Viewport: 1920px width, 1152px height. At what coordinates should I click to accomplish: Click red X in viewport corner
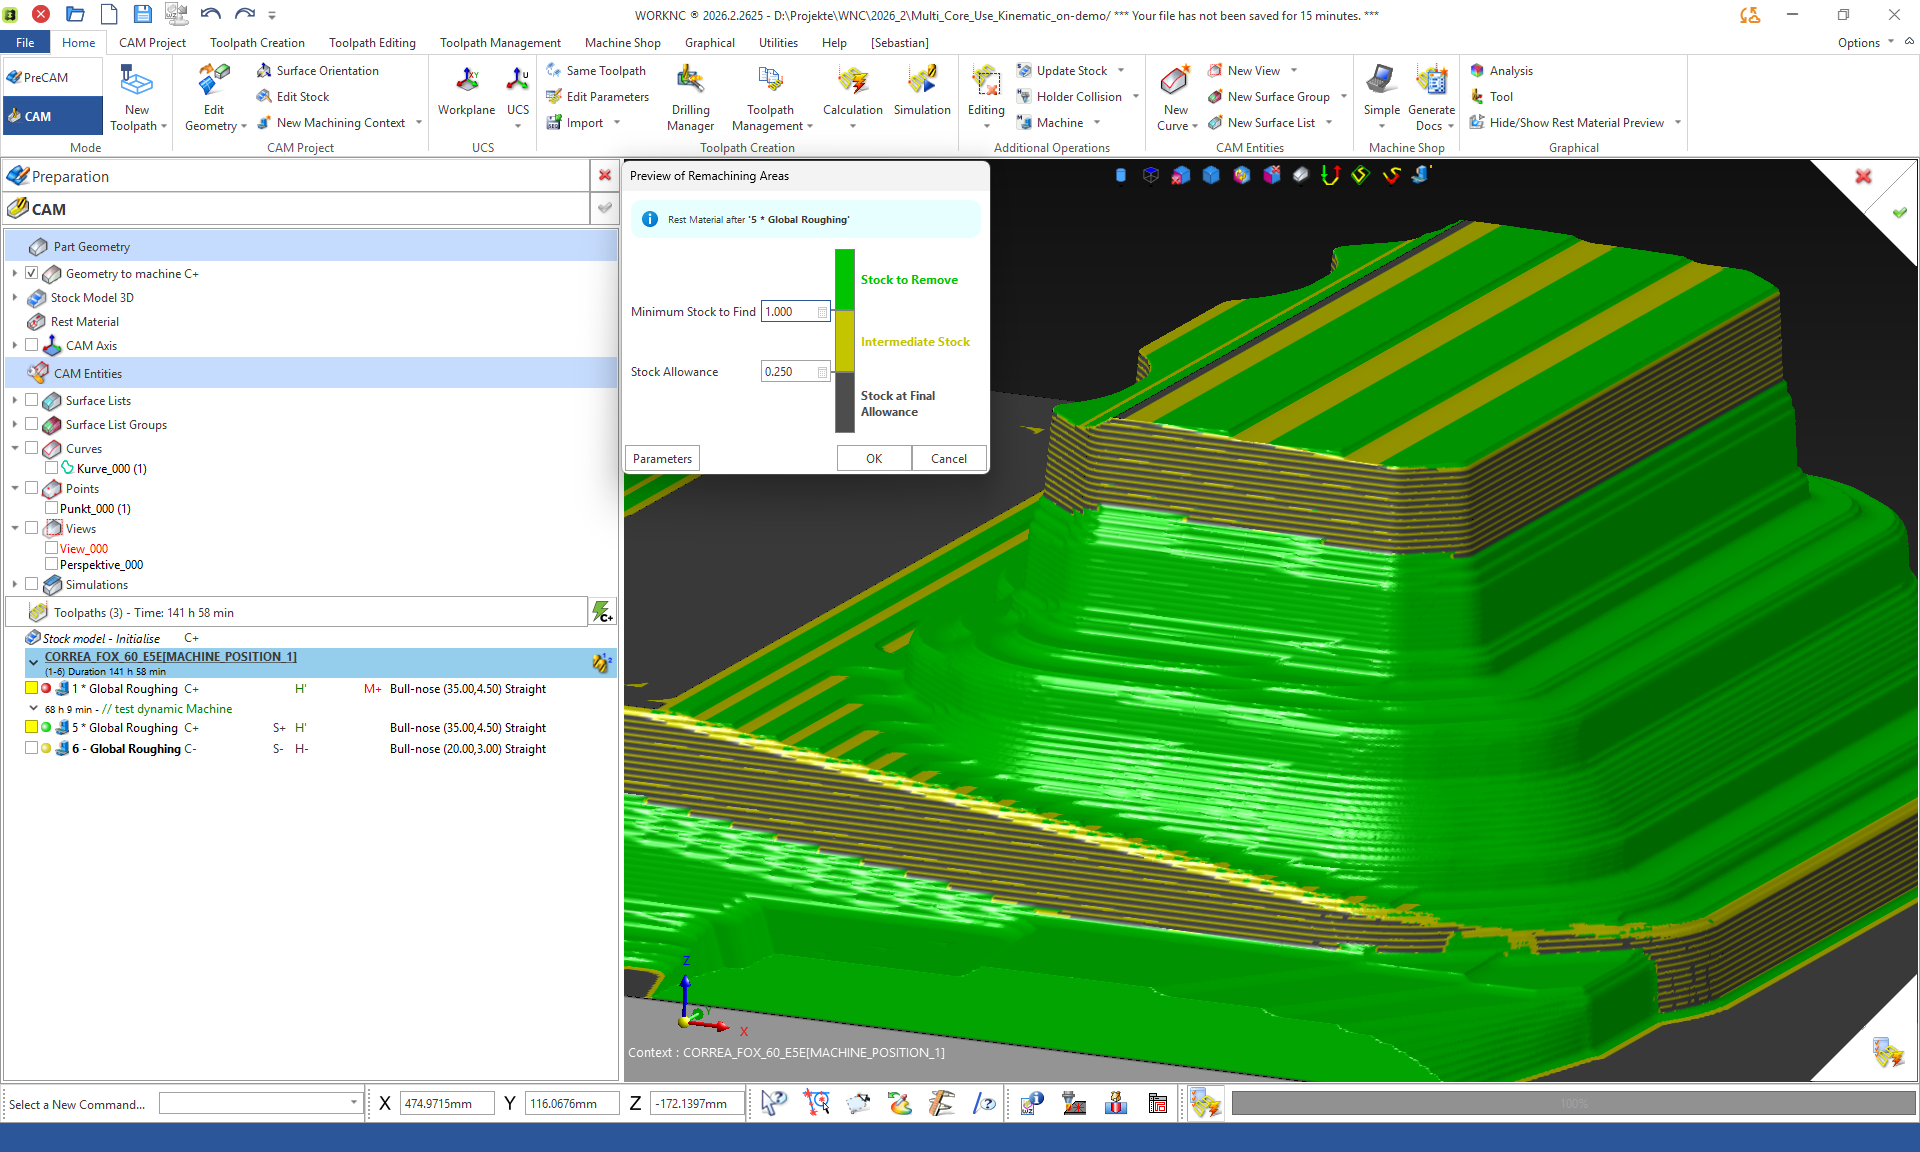pos(1863,176)
